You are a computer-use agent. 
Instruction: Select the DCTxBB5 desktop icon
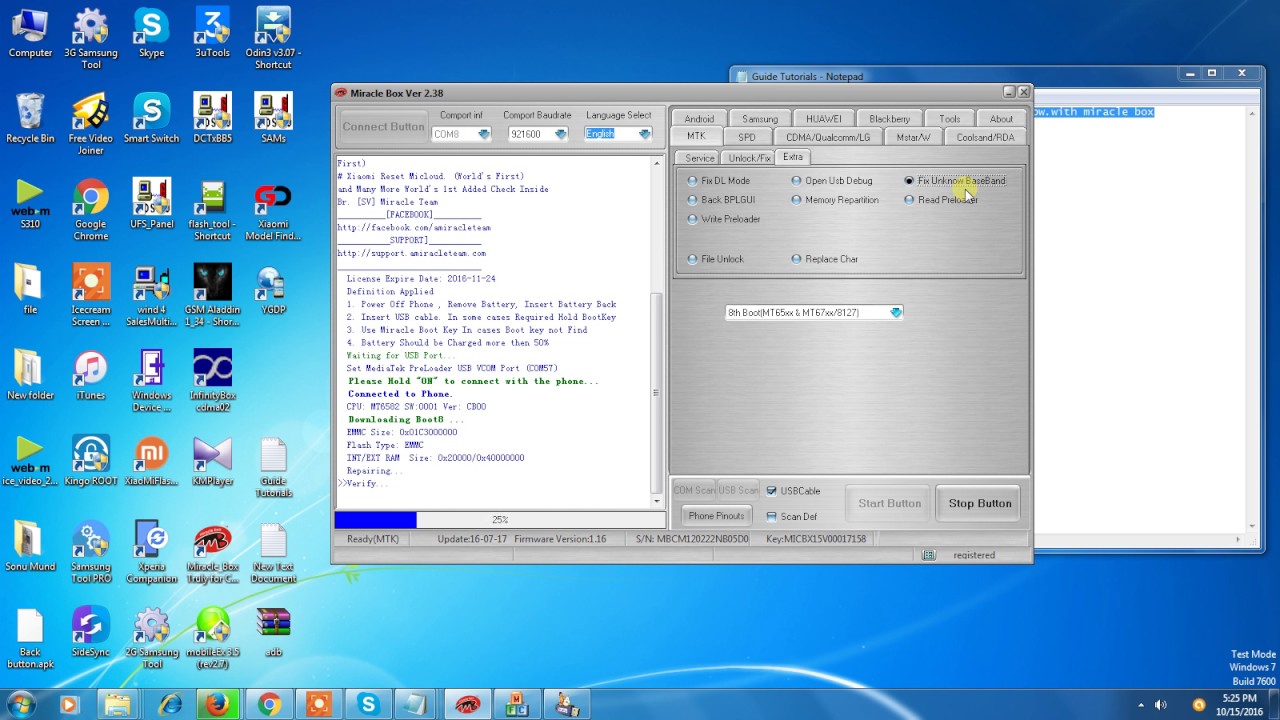pyautogui.click(x=212, y=118)
